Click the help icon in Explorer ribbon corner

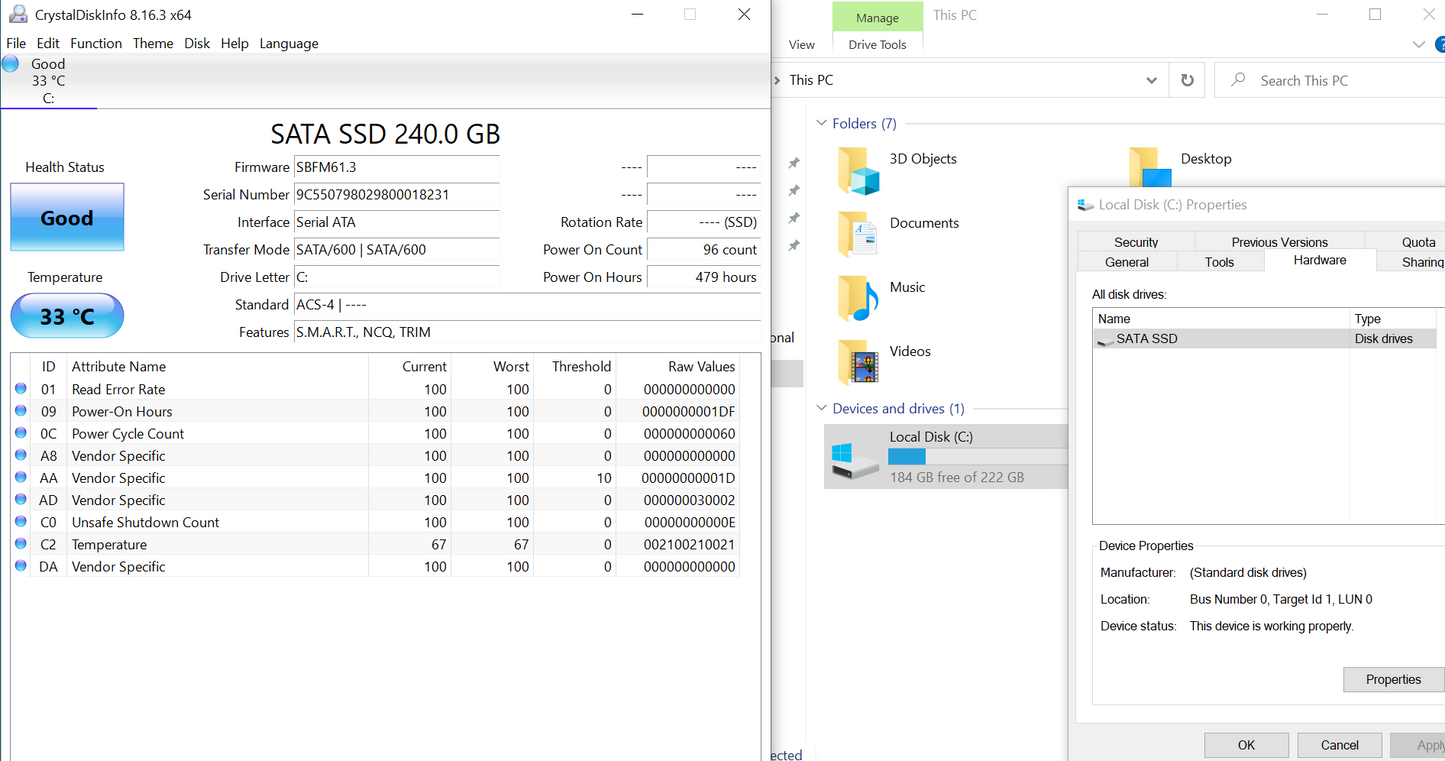pyautogui.click(x=1440, y=45)
